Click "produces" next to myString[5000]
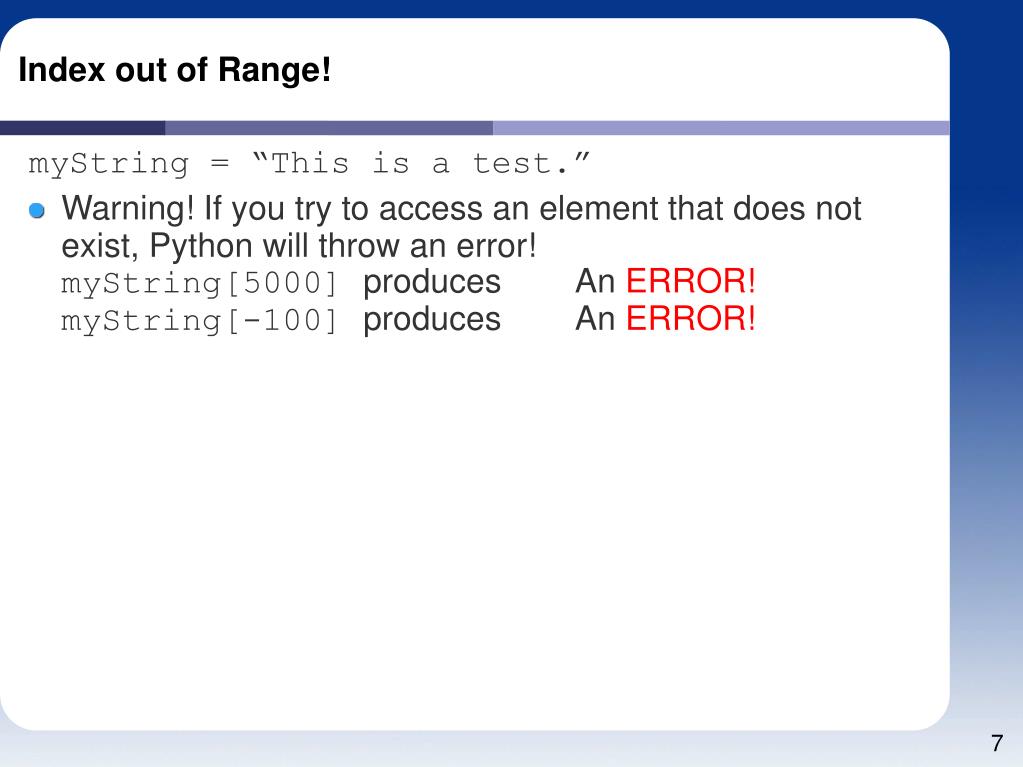This screenshot has width=1023, height=767. 432,283
